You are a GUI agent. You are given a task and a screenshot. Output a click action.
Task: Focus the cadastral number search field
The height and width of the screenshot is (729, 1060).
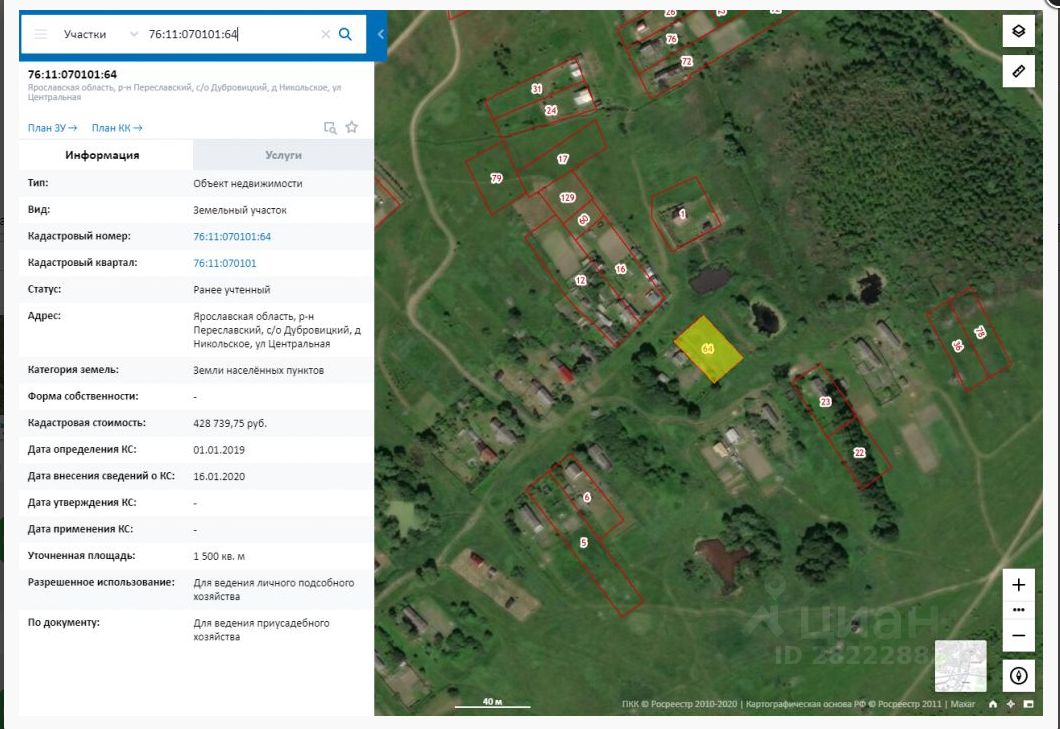tap(230, 34)
